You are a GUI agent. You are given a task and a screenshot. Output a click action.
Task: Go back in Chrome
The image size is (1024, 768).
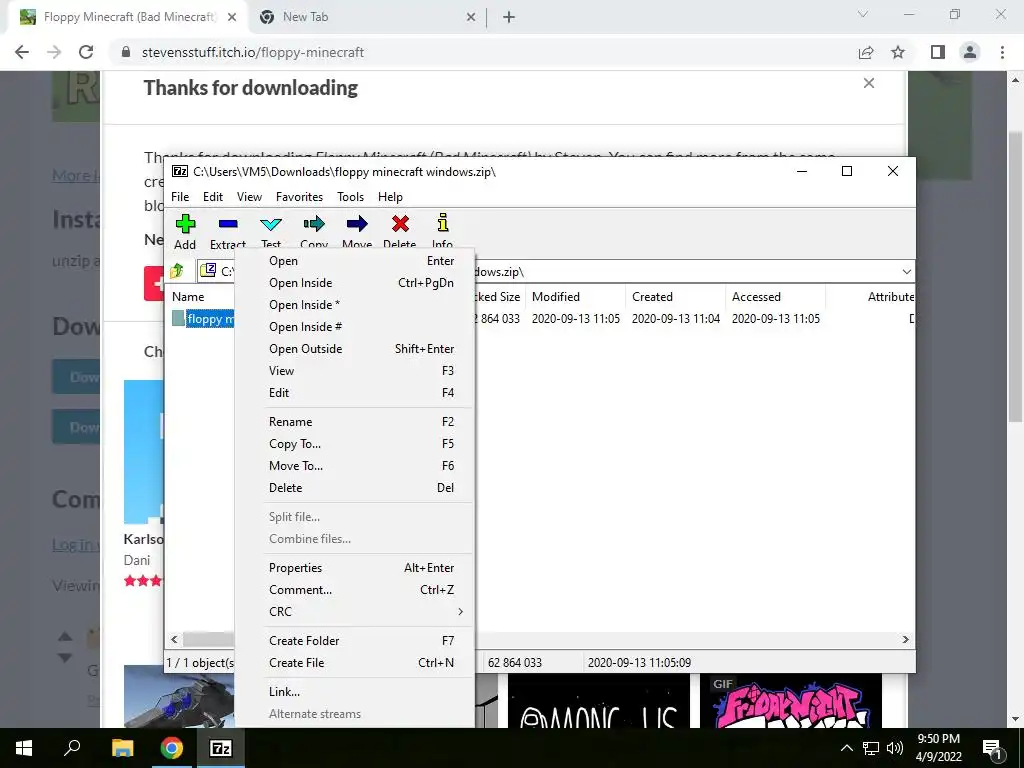point(22,52)
